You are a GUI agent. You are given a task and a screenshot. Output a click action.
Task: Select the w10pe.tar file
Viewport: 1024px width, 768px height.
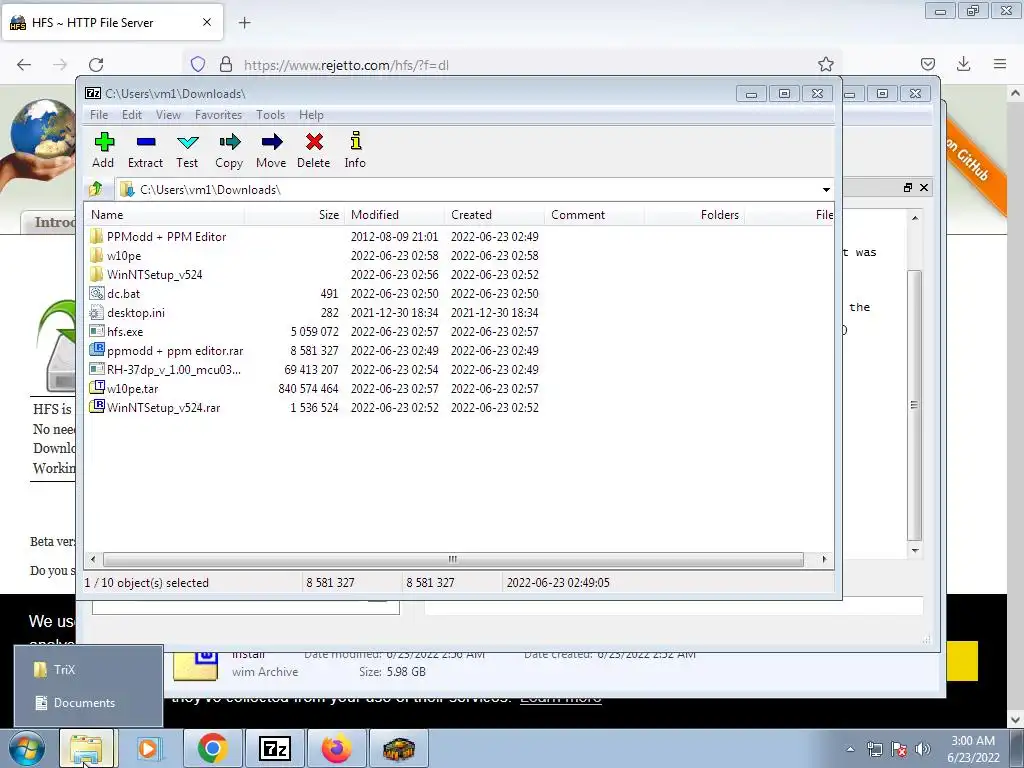(132, 389)
